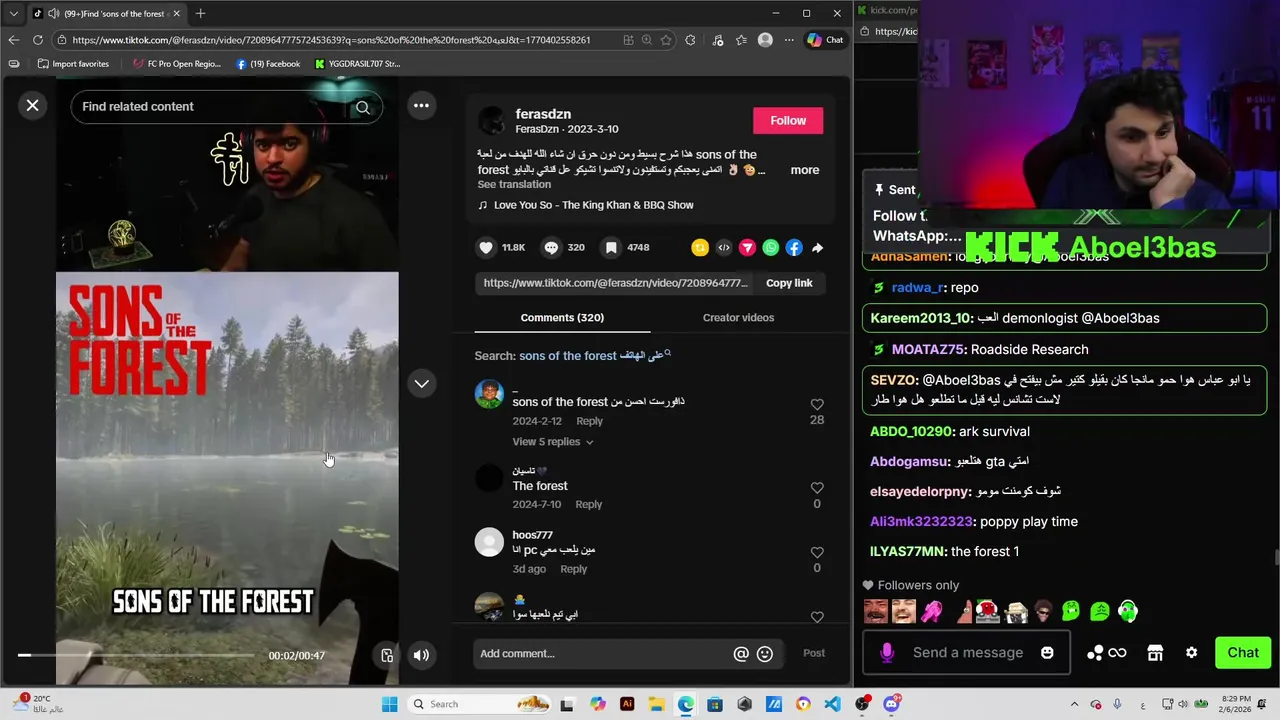Image resolution: width=1280 pixels, height=720 pixels.
Task: Open Adobe Illustrator from taskbar
Action: [627, 704]
